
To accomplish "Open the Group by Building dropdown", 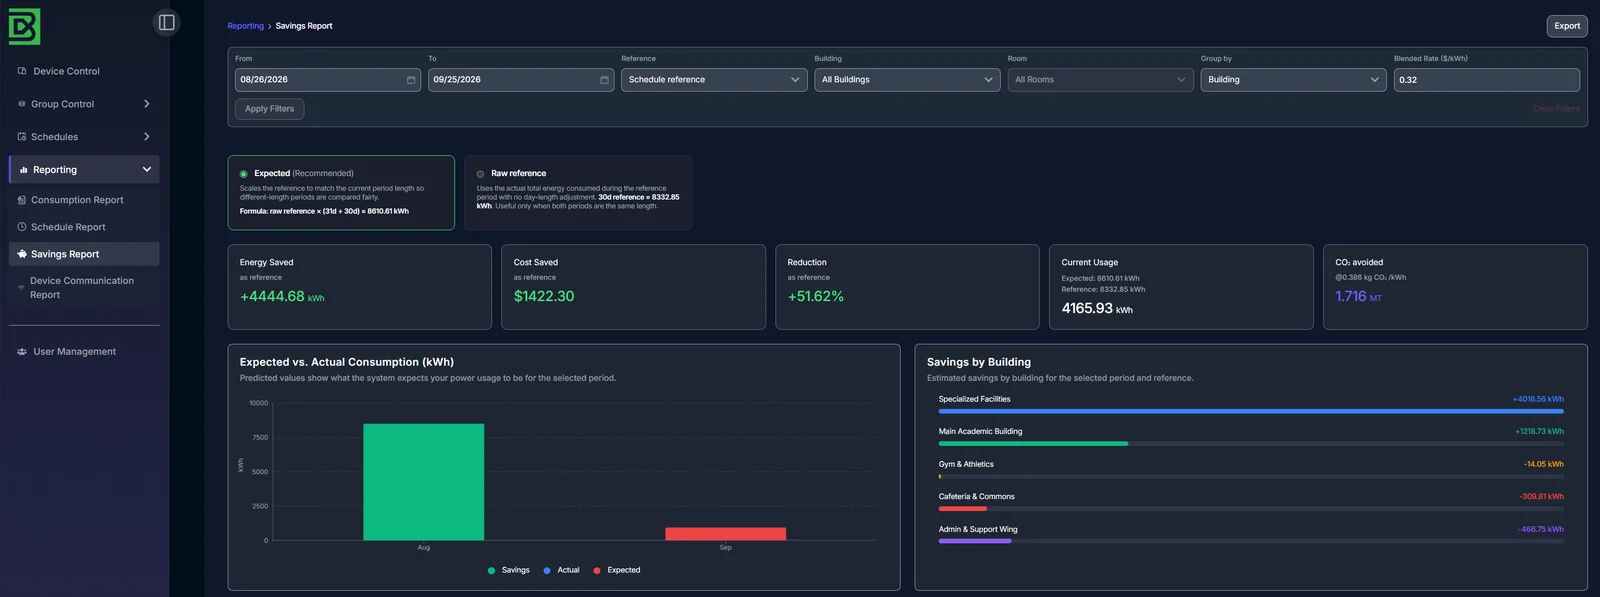I will [1293, 80].
